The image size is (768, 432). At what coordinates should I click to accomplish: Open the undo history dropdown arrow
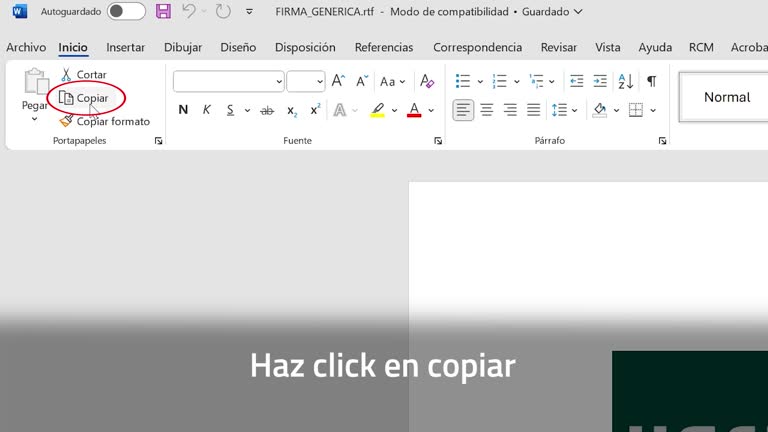pyautogui.click(x=204, y=11)
